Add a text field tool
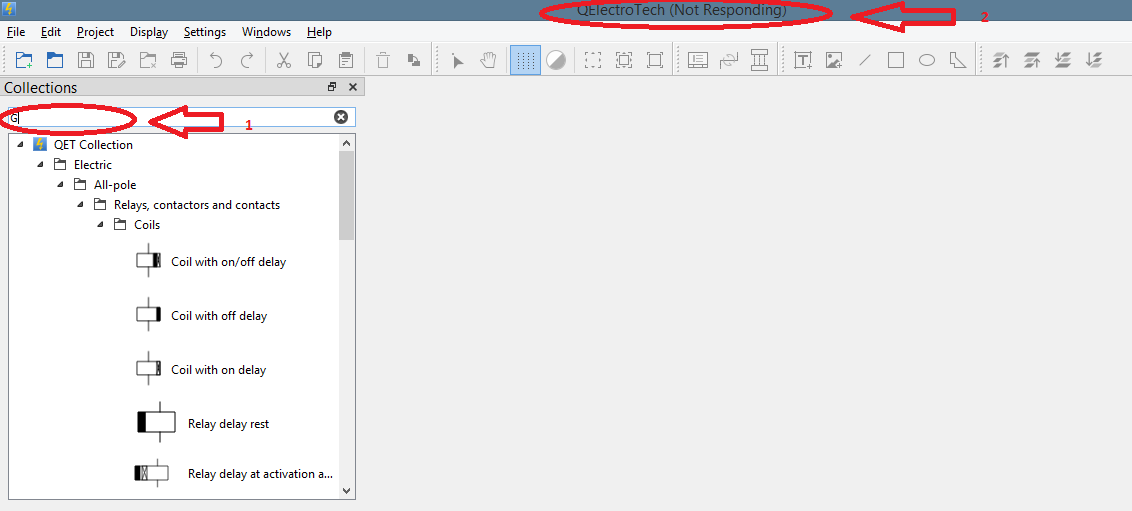Screen dimensions: 1132x511 (803, 60)
